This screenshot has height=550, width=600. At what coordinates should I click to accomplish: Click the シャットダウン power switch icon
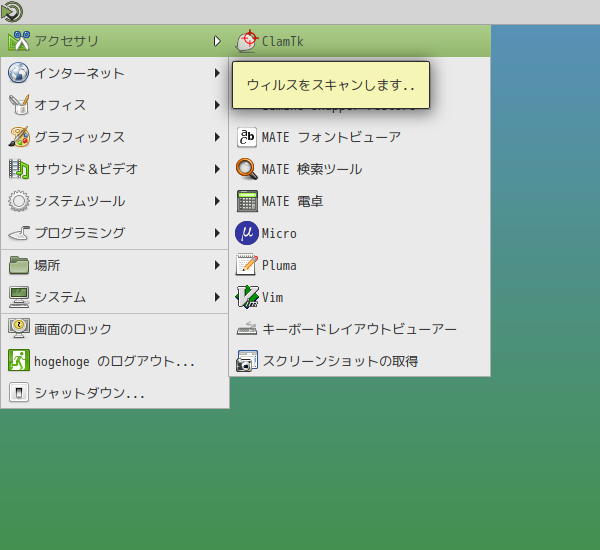coord(19,393)
